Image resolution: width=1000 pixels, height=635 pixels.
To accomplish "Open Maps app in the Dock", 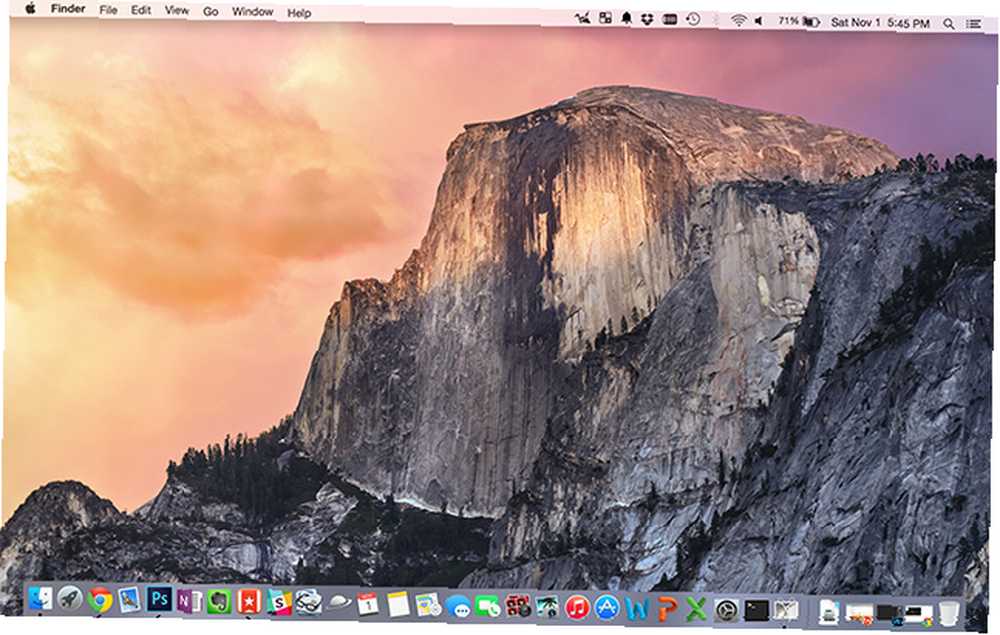I will (x=428, y=604).
